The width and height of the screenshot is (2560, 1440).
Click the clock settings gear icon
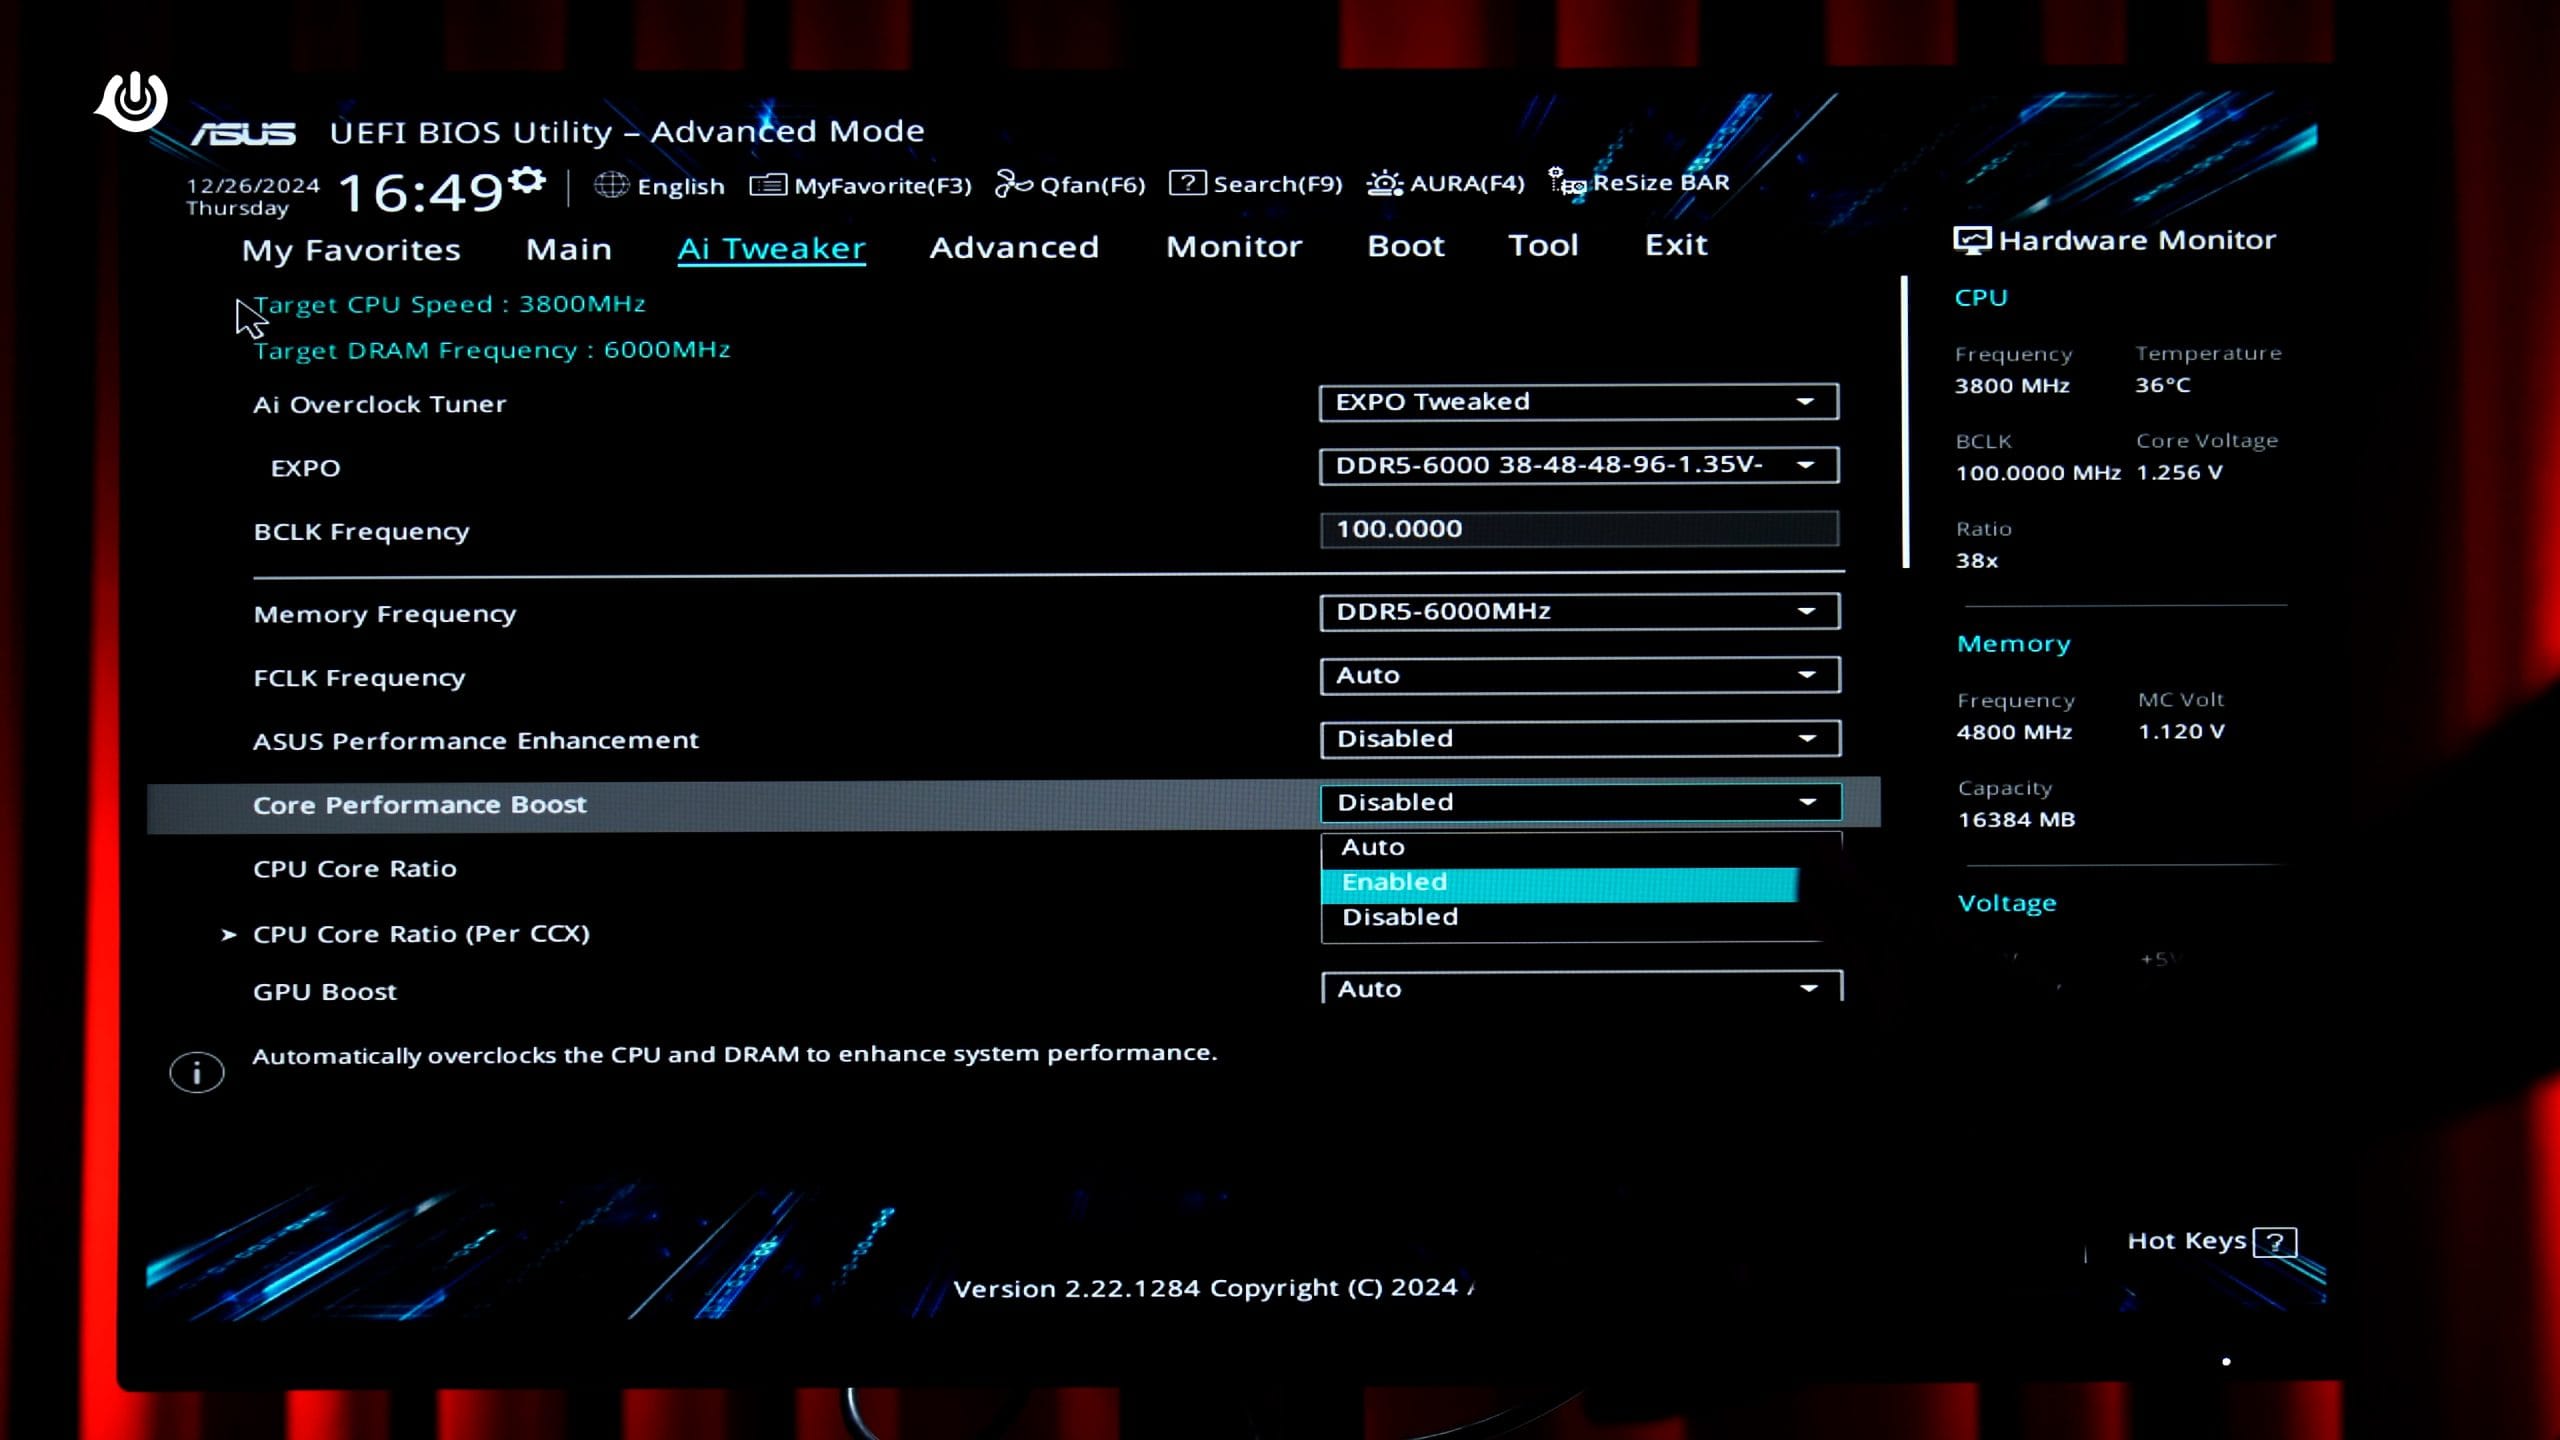[x=527, y=181]
